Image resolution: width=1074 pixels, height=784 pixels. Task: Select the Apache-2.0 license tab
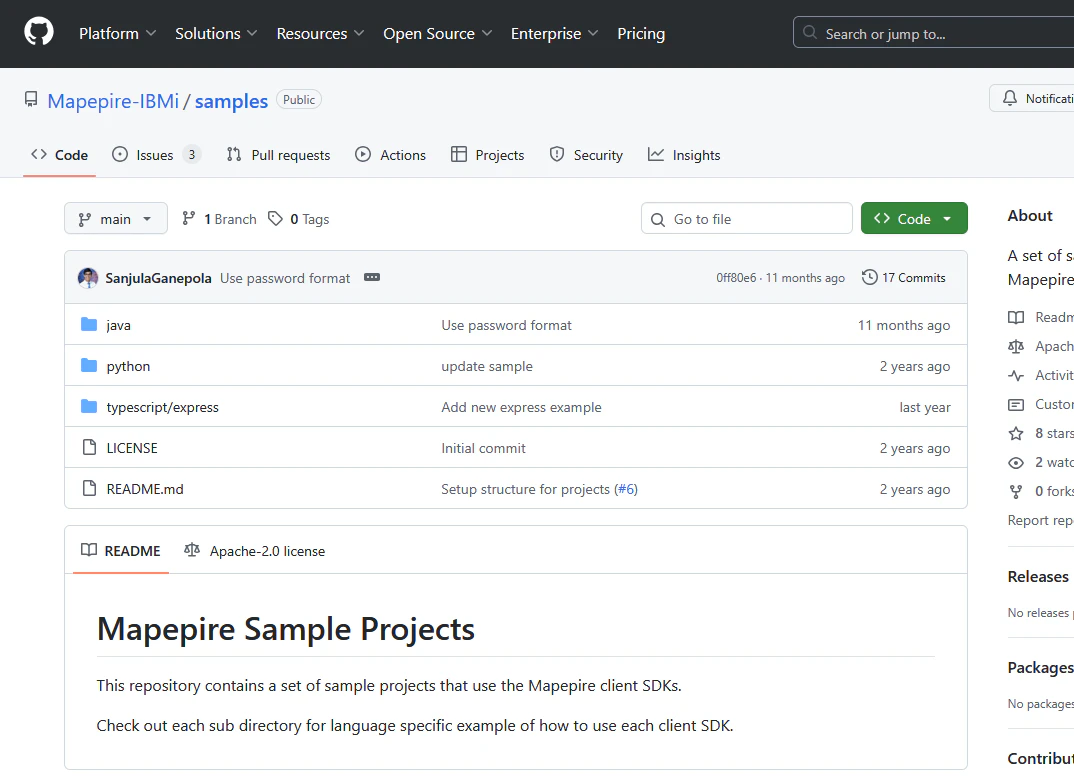255,551
